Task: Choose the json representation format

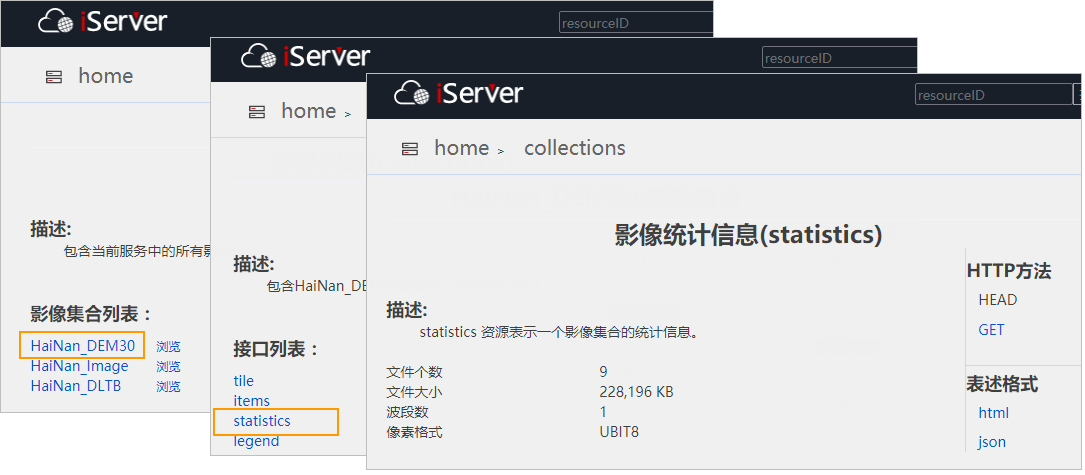Action: coord(992,442)
